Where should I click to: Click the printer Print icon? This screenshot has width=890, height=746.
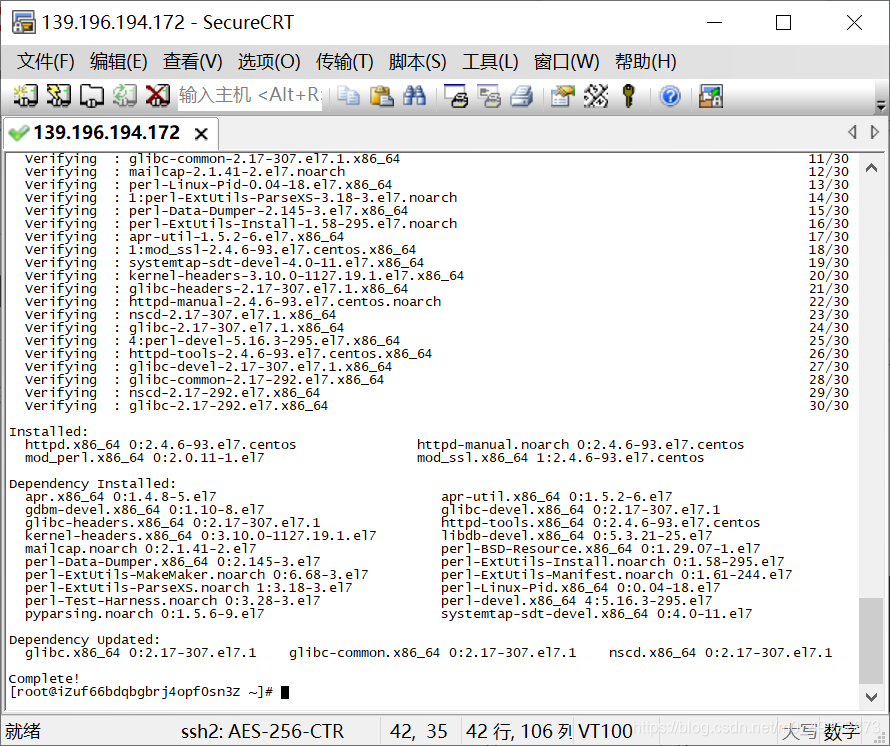click(522, 96)
